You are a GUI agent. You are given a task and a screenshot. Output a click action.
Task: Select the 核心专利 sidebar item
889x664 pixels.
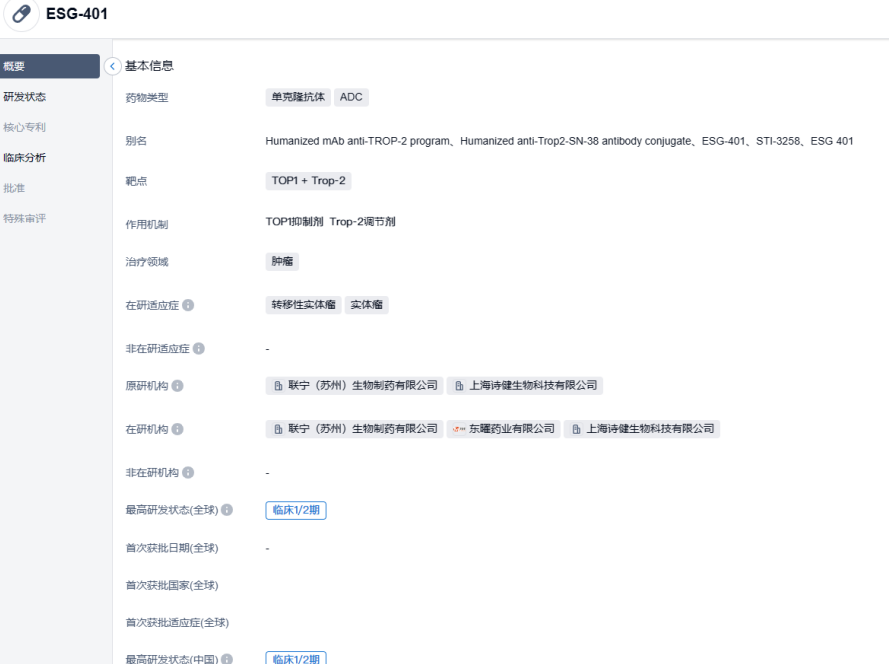point(24,127)
